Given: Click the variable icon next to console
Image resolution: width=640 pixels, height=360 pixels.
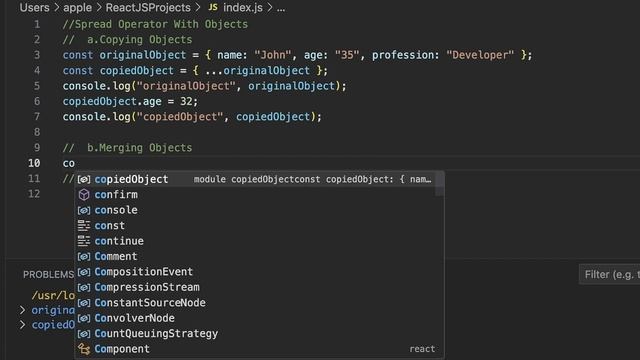Looking at the screenshot, I should [x=84, y=211].
